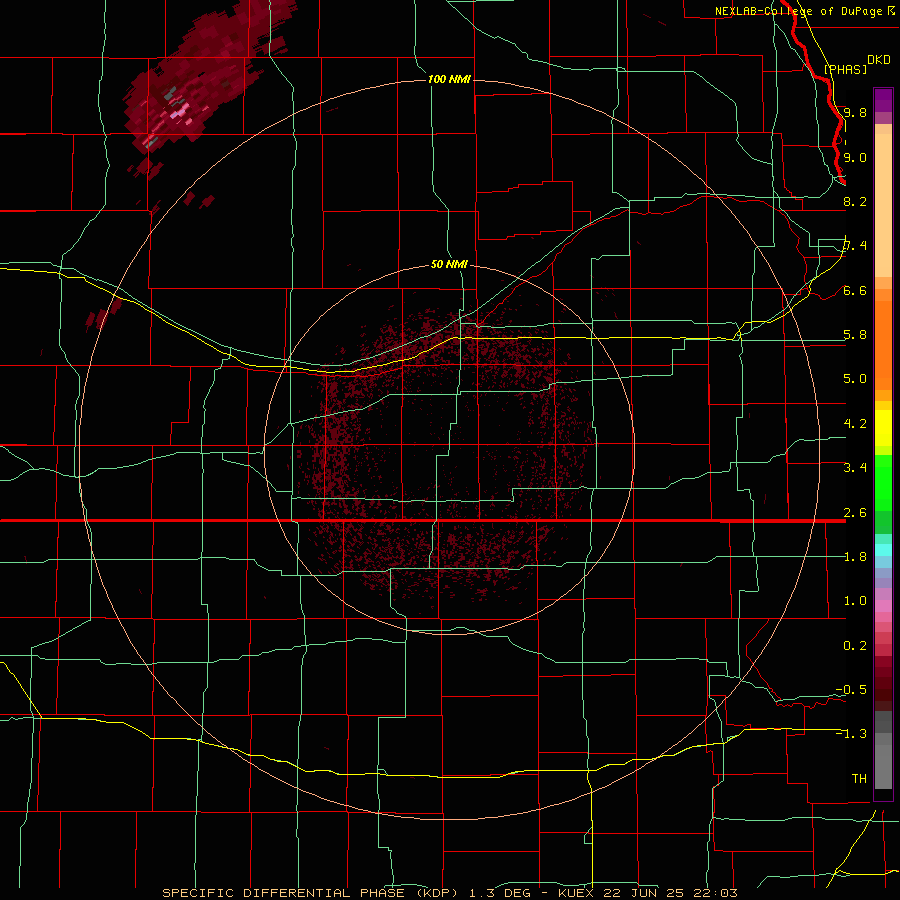Pick the pink segment of the color bar
This screenshot has width=900, height=900.
(x=883, y=606)
